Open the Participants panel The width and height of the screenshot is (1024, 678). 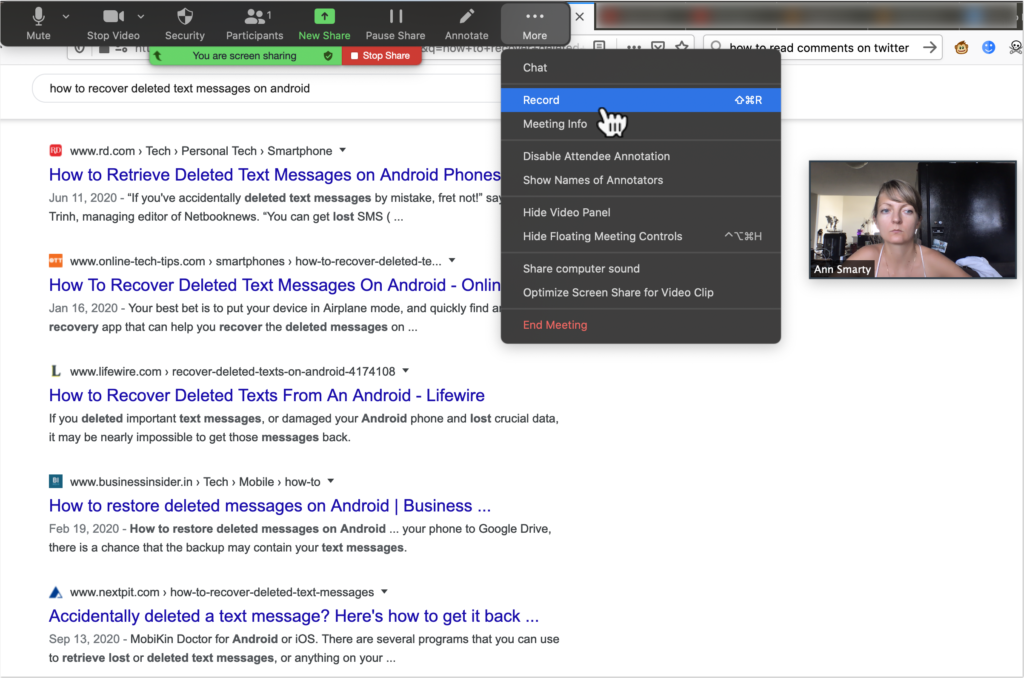pos(255,23)
